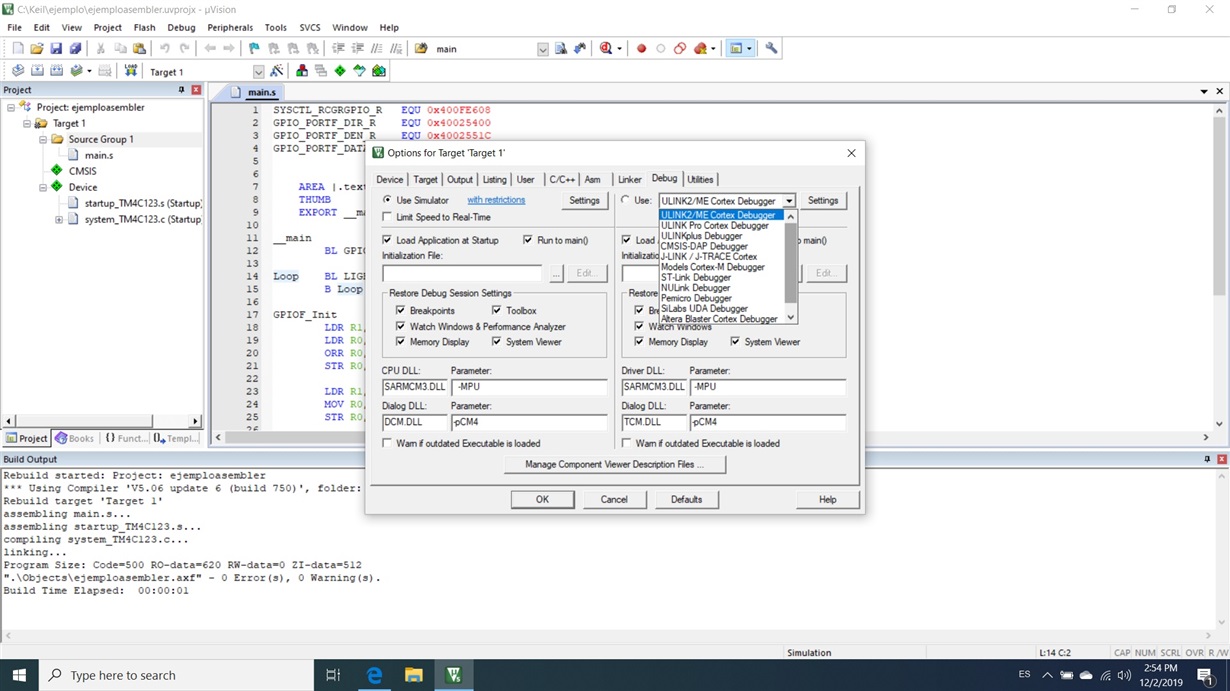
Task: Toggle simulator Run to main() checkbox
Action: point(528,240)
